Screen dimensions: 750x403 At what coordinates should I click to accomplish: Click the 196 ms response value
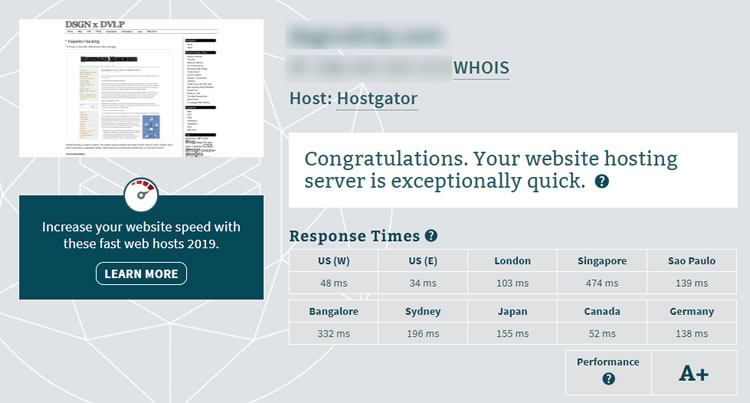click(423, 334)
